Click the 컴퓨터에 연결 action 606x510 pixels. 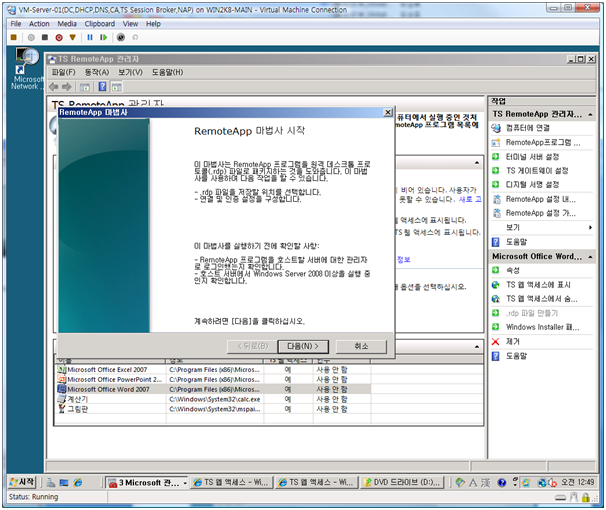pyautogui.click(x=528, y=128)
